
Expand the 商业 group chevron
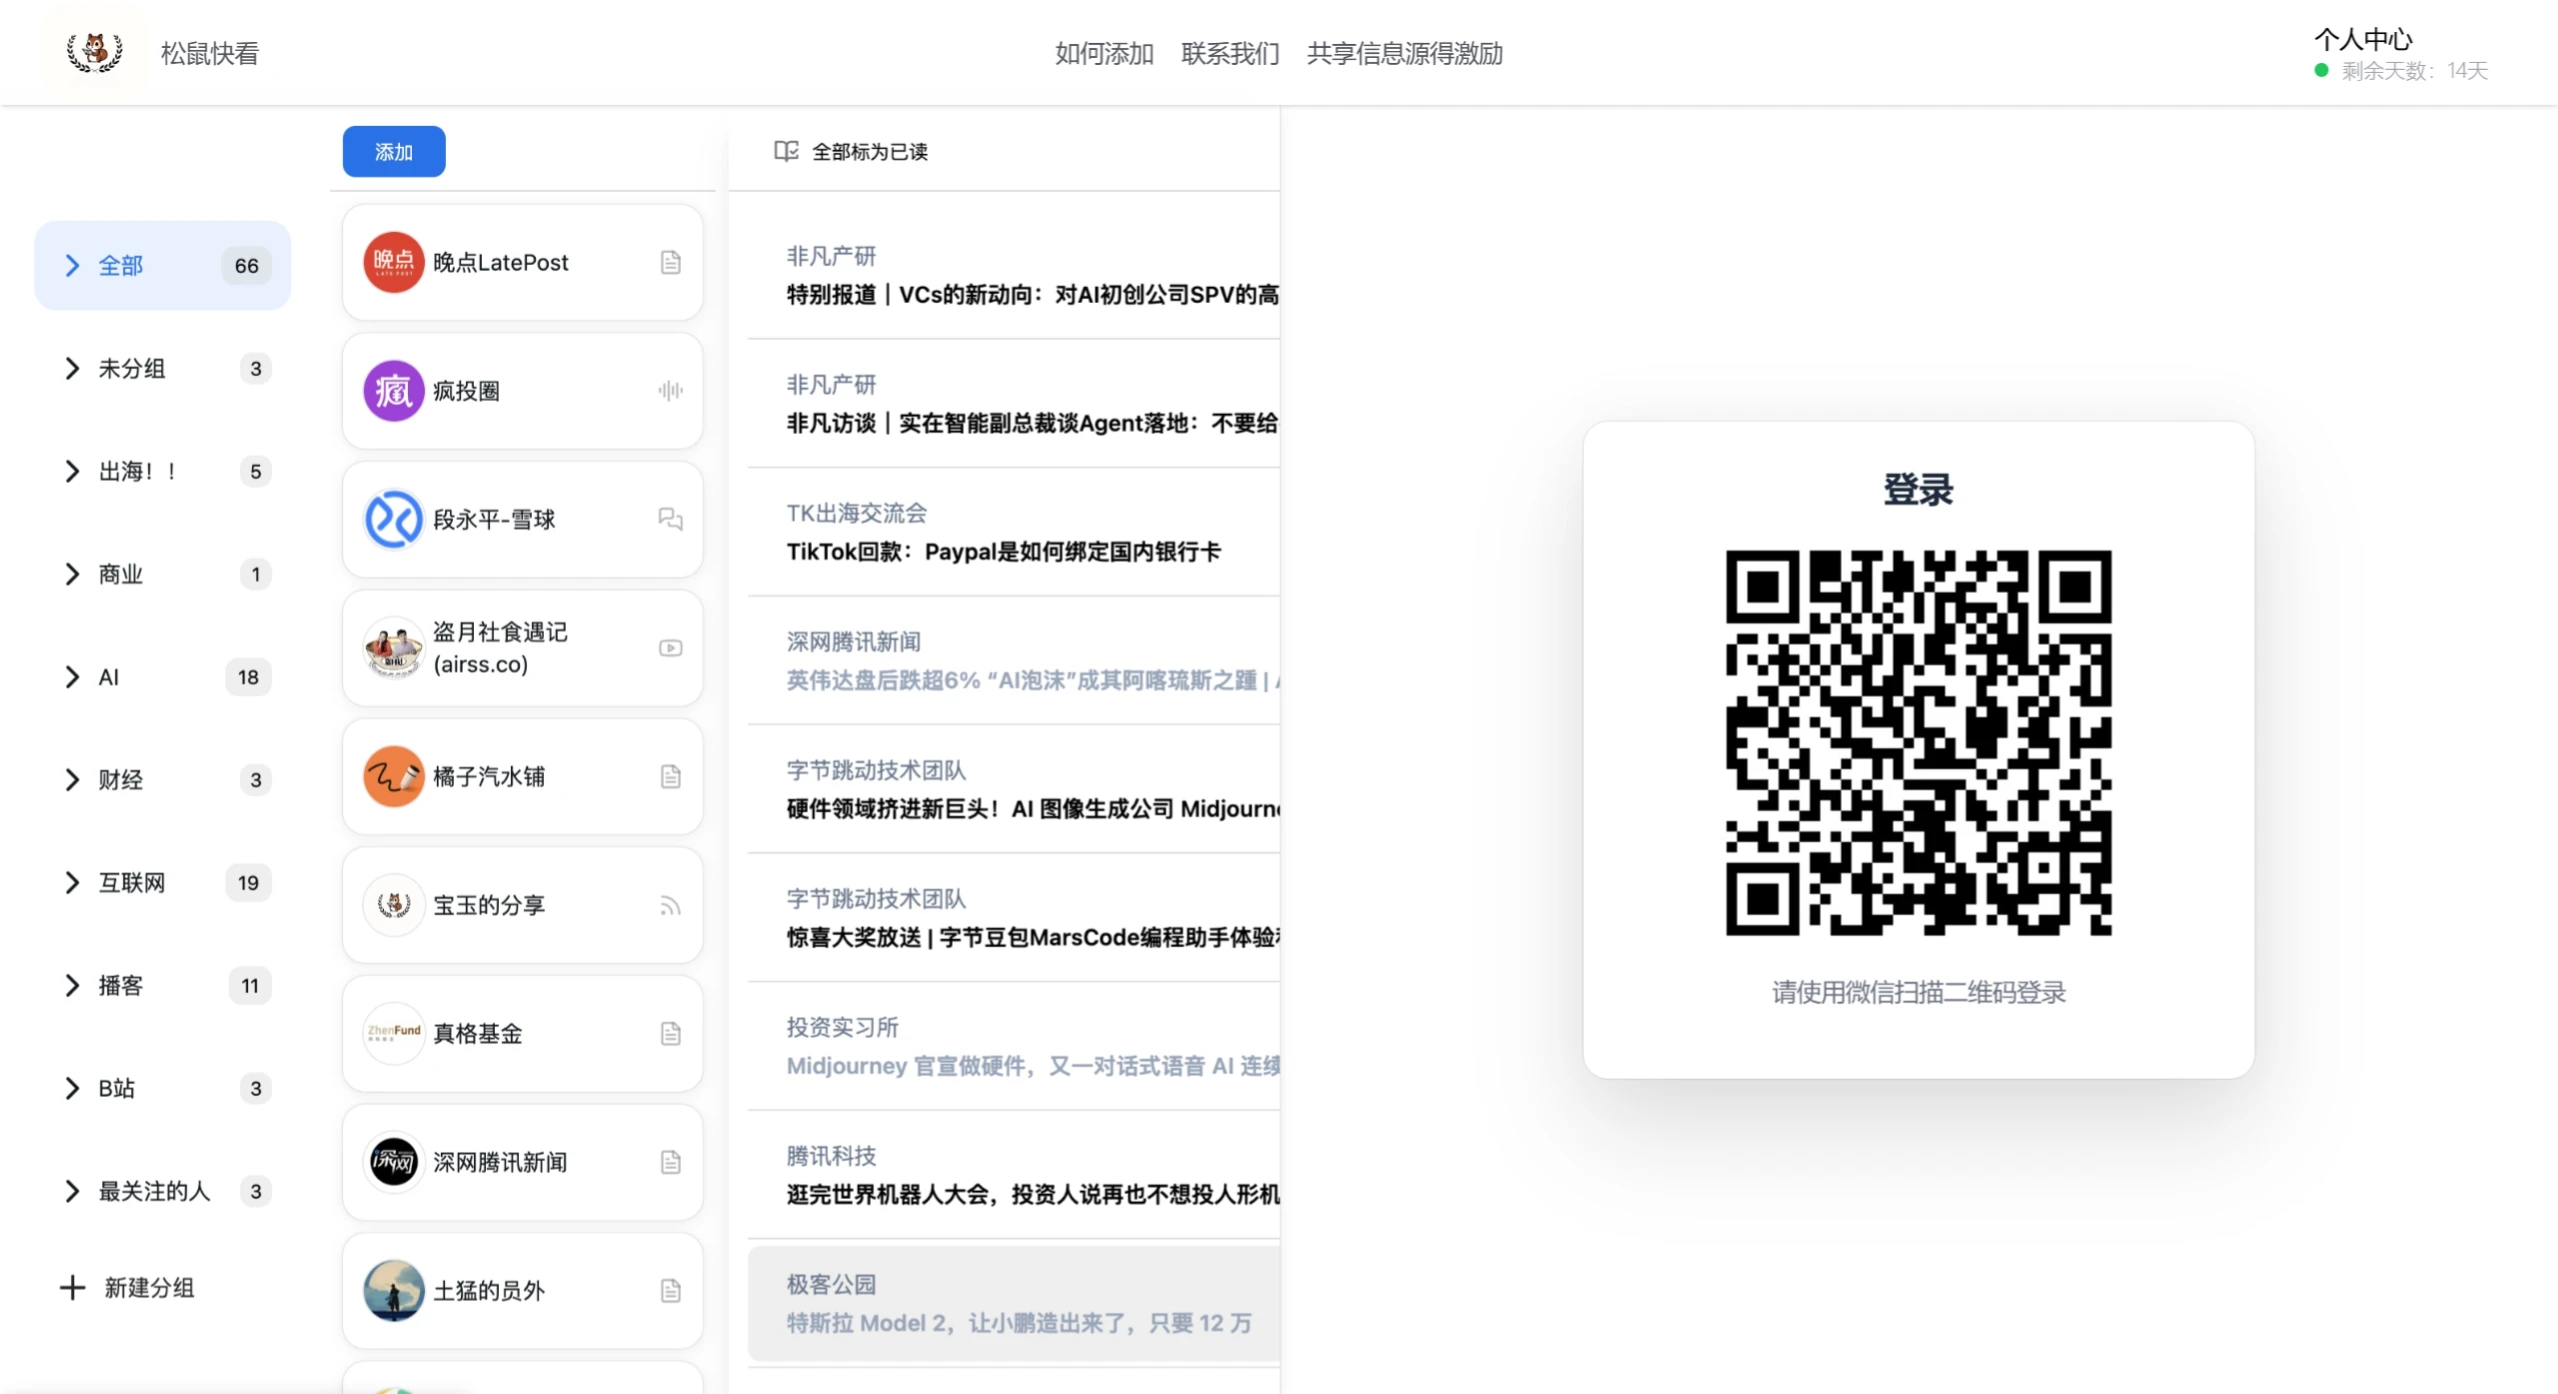[x=72, y=574]
